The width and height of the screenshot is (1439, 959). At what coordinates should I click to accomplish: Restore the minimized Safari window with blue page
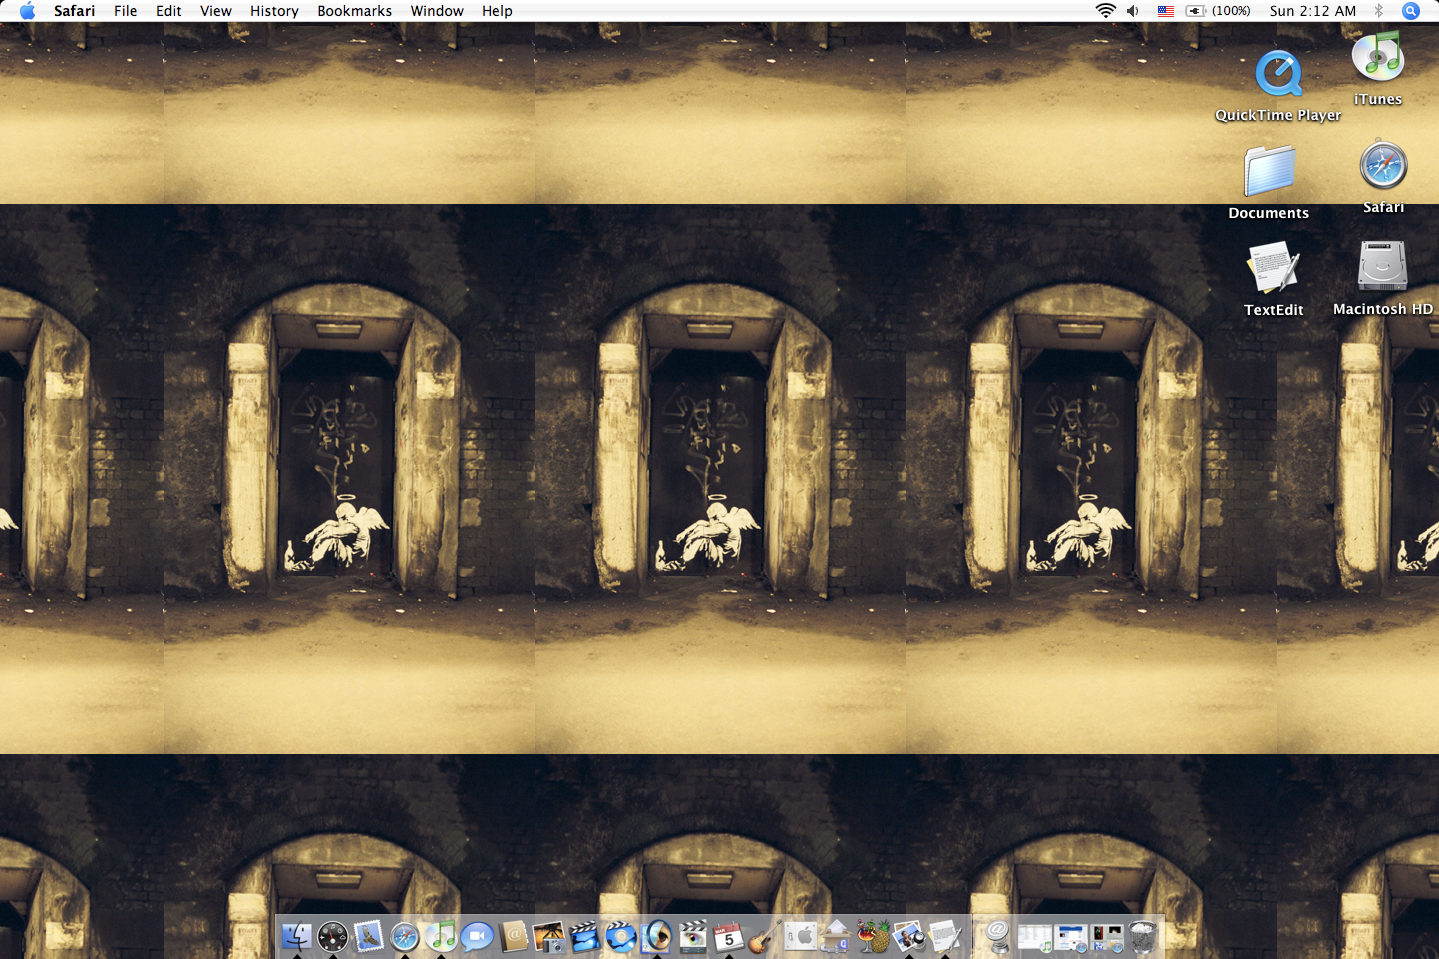tap(1071, 937)
